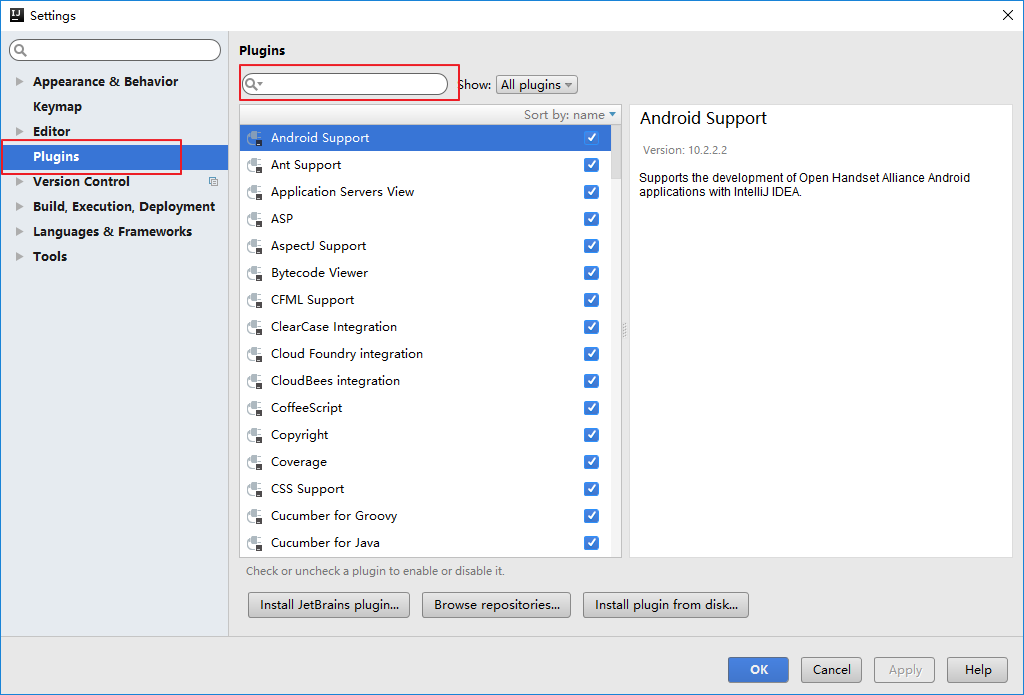This screenshot has height=695, width=1024.
Task: Click the CSS Support plugin icon
Action: [255, 489]
